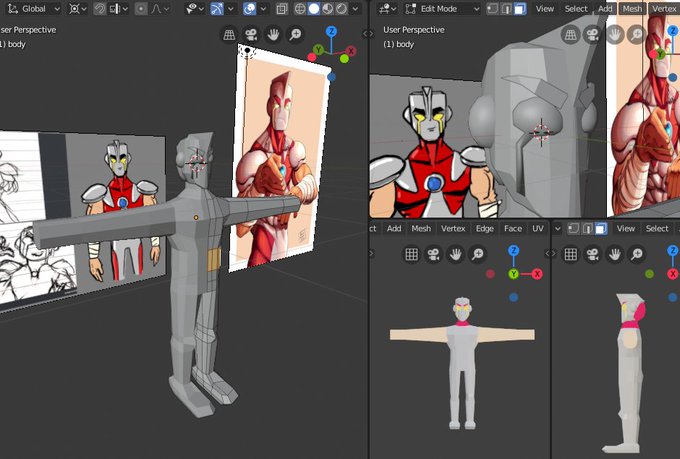Open the viewport shading options dropdown
Image resolution: width=680 pixels, height=459 pixels.
point(355,9)
